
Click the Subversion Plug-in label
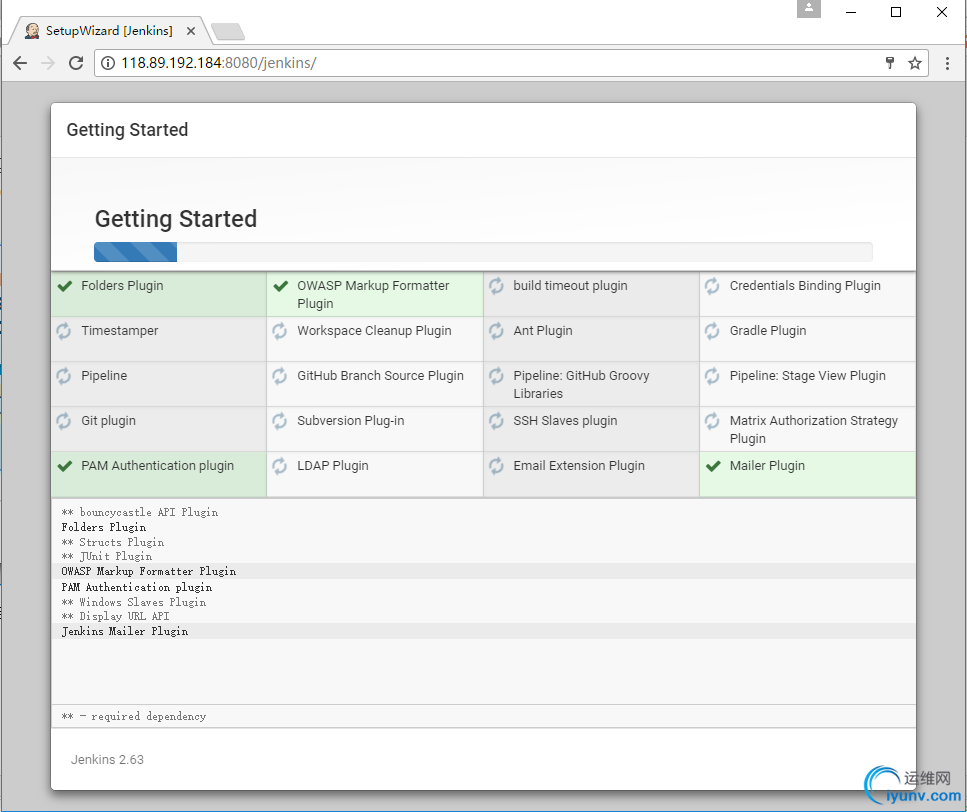[350, 420]
